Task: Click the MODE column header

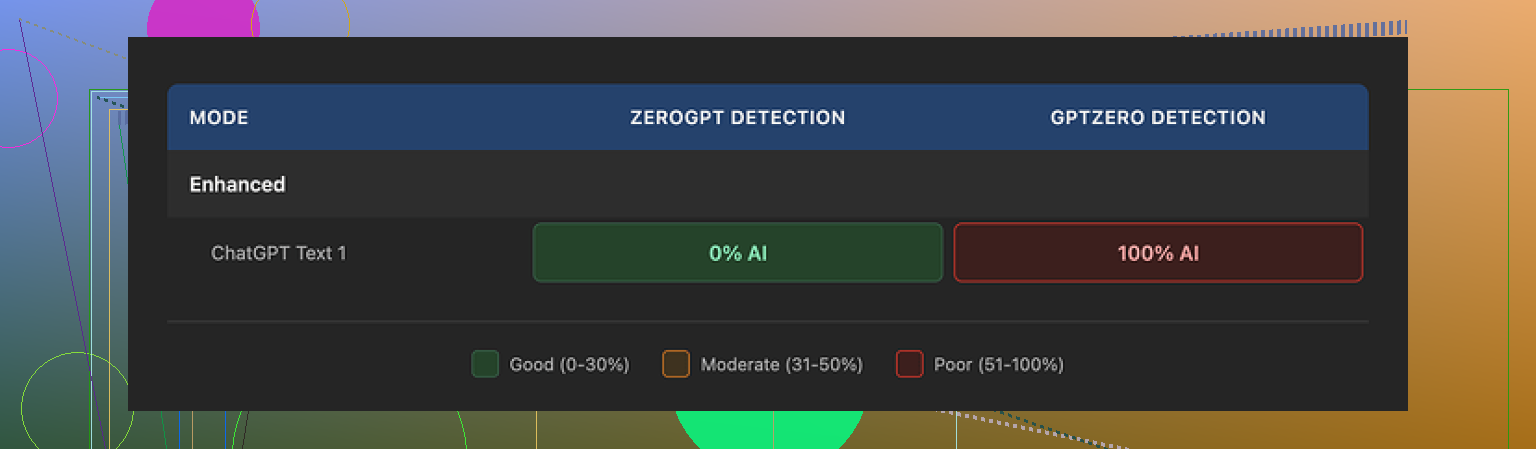Action: tap(219, 118)
